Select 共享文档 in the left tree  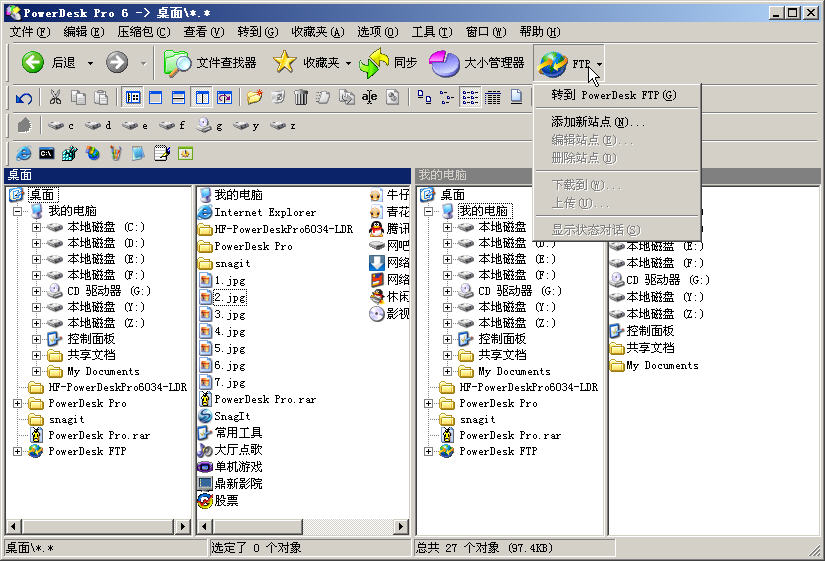[92, 355]
